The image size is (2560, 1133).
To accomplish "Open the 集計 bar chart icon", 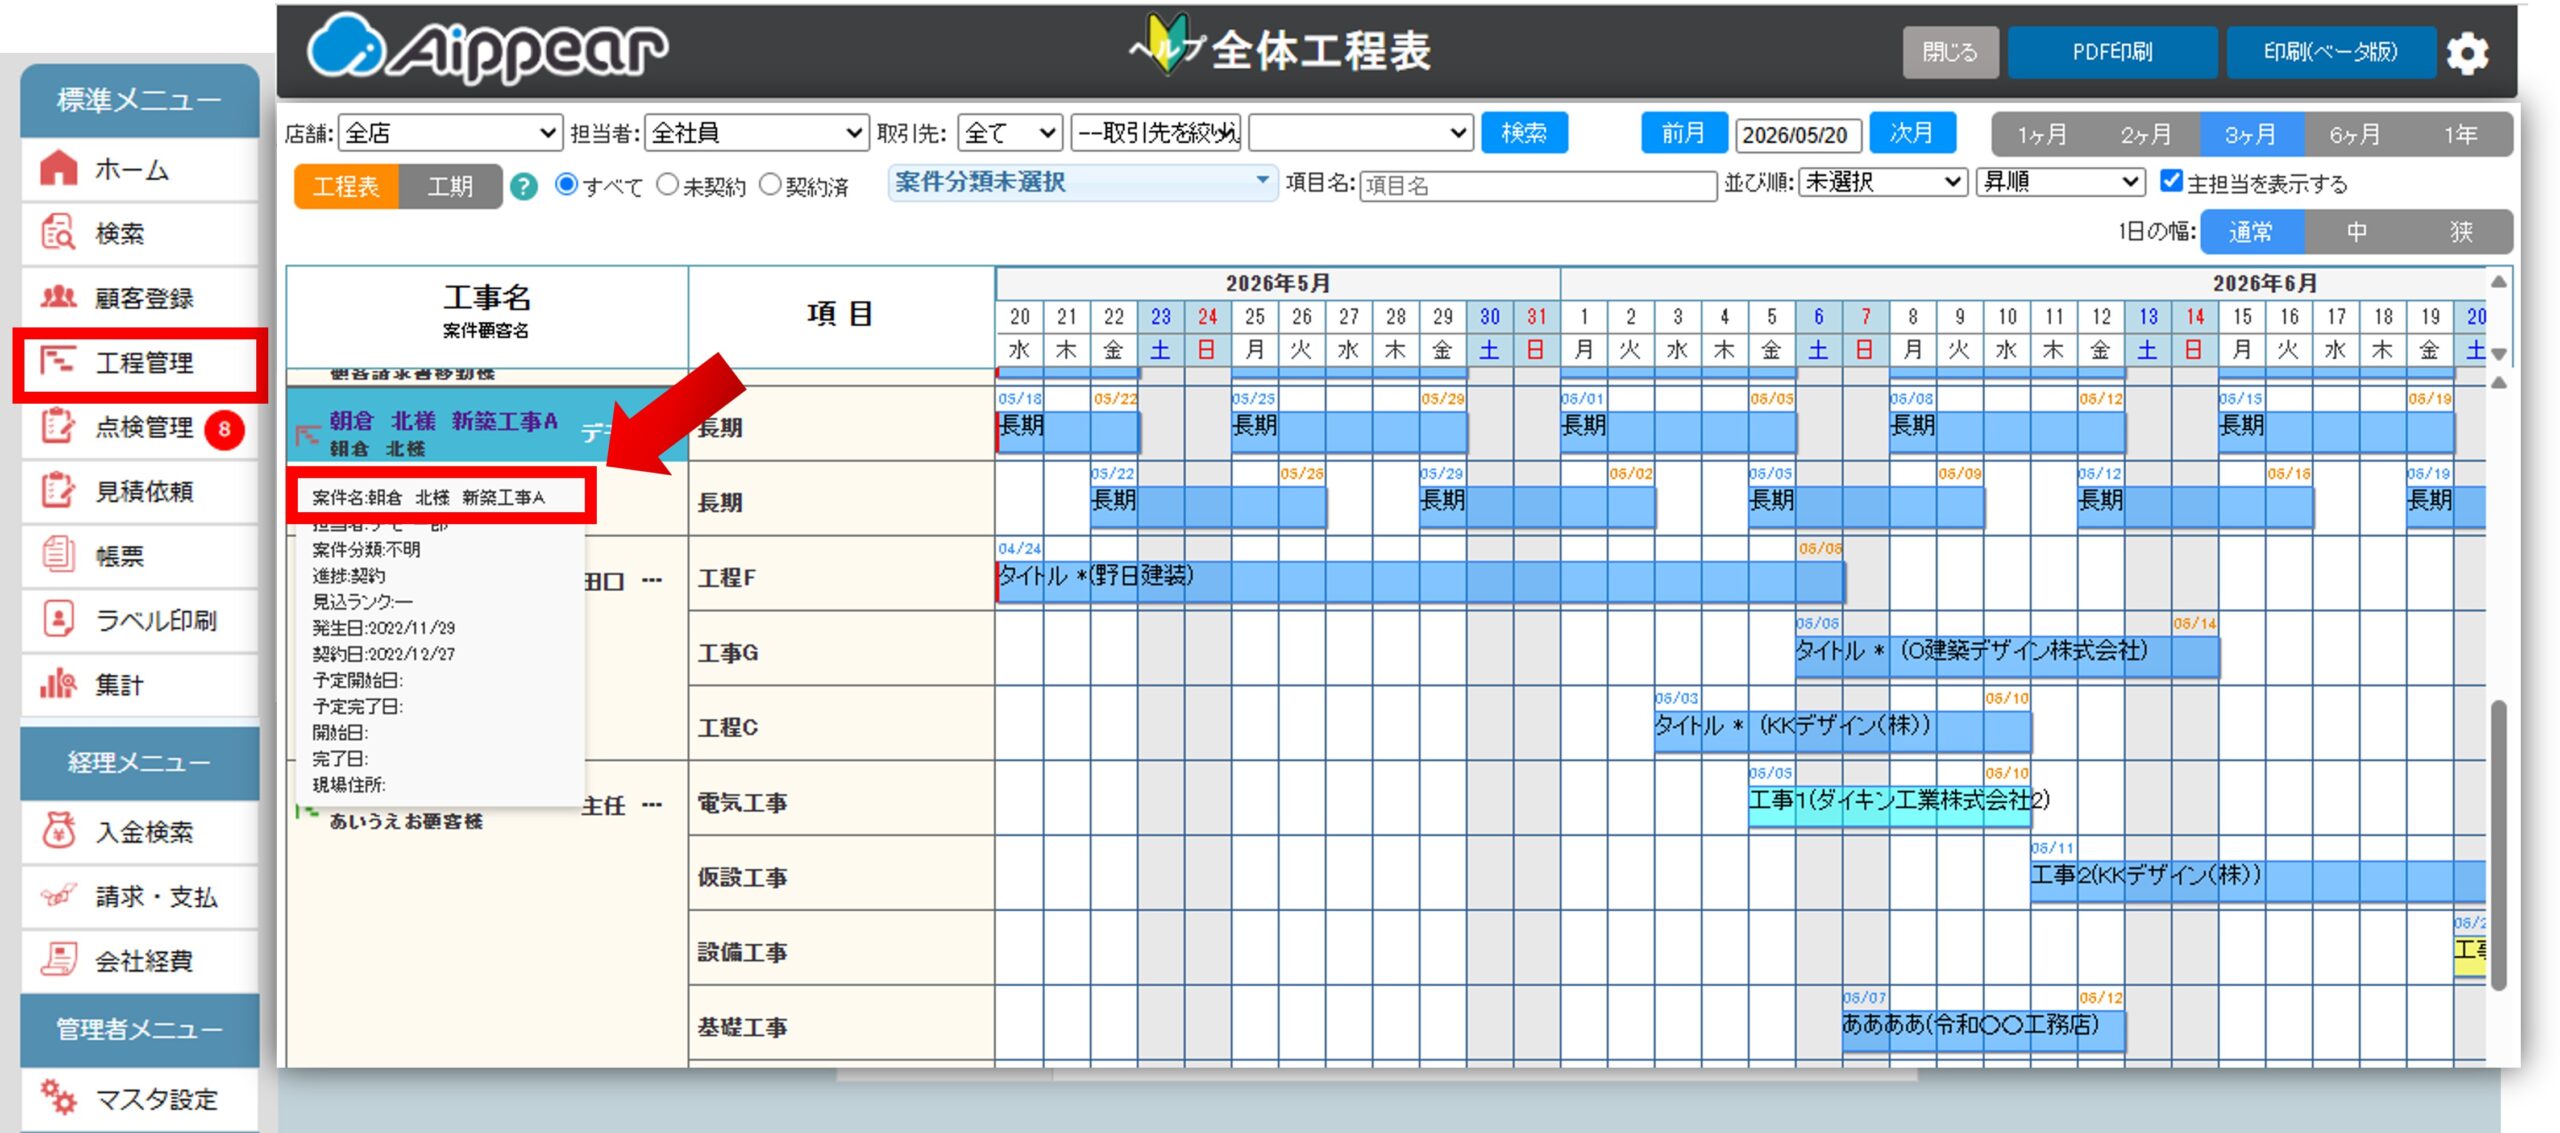I will pos(58,684).
